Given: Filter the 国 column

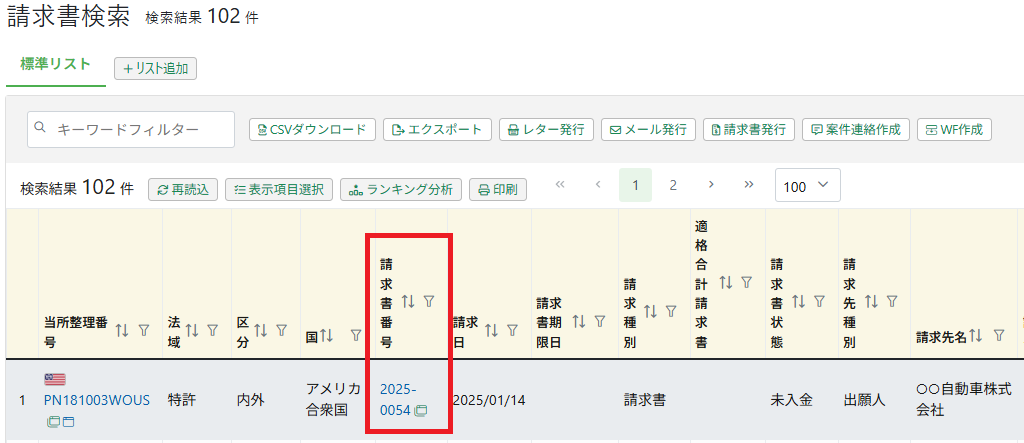Looking at the screenshot, I should click(356, 336).
